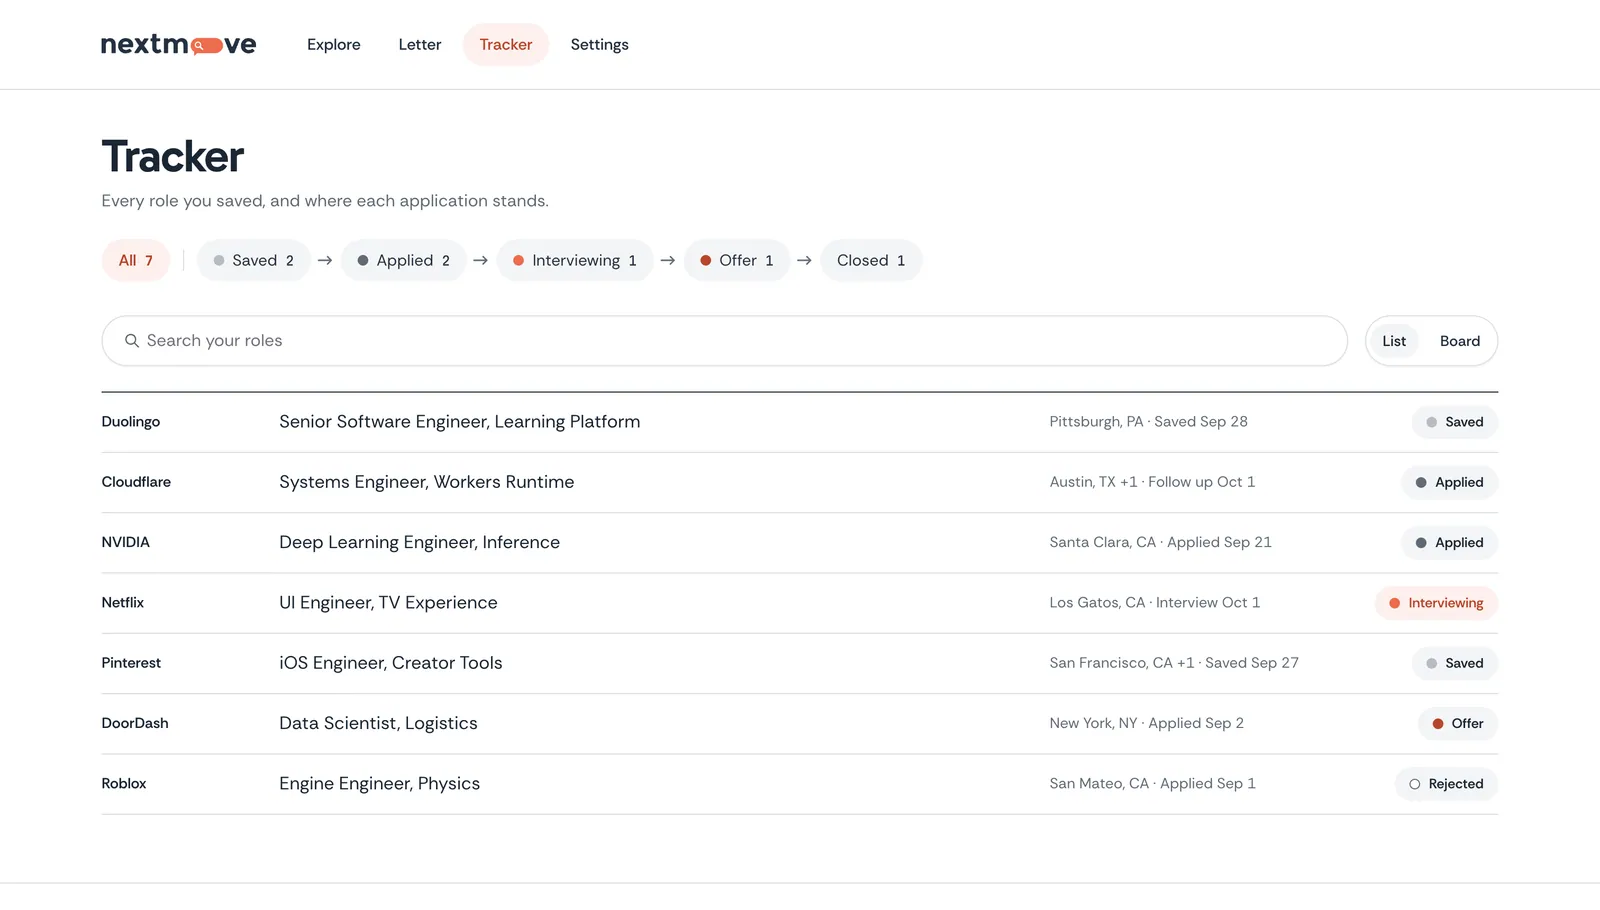1600x910 pixels.
Task: Open Netflix's Interviewing status badge
Action: click(1436, 603)
